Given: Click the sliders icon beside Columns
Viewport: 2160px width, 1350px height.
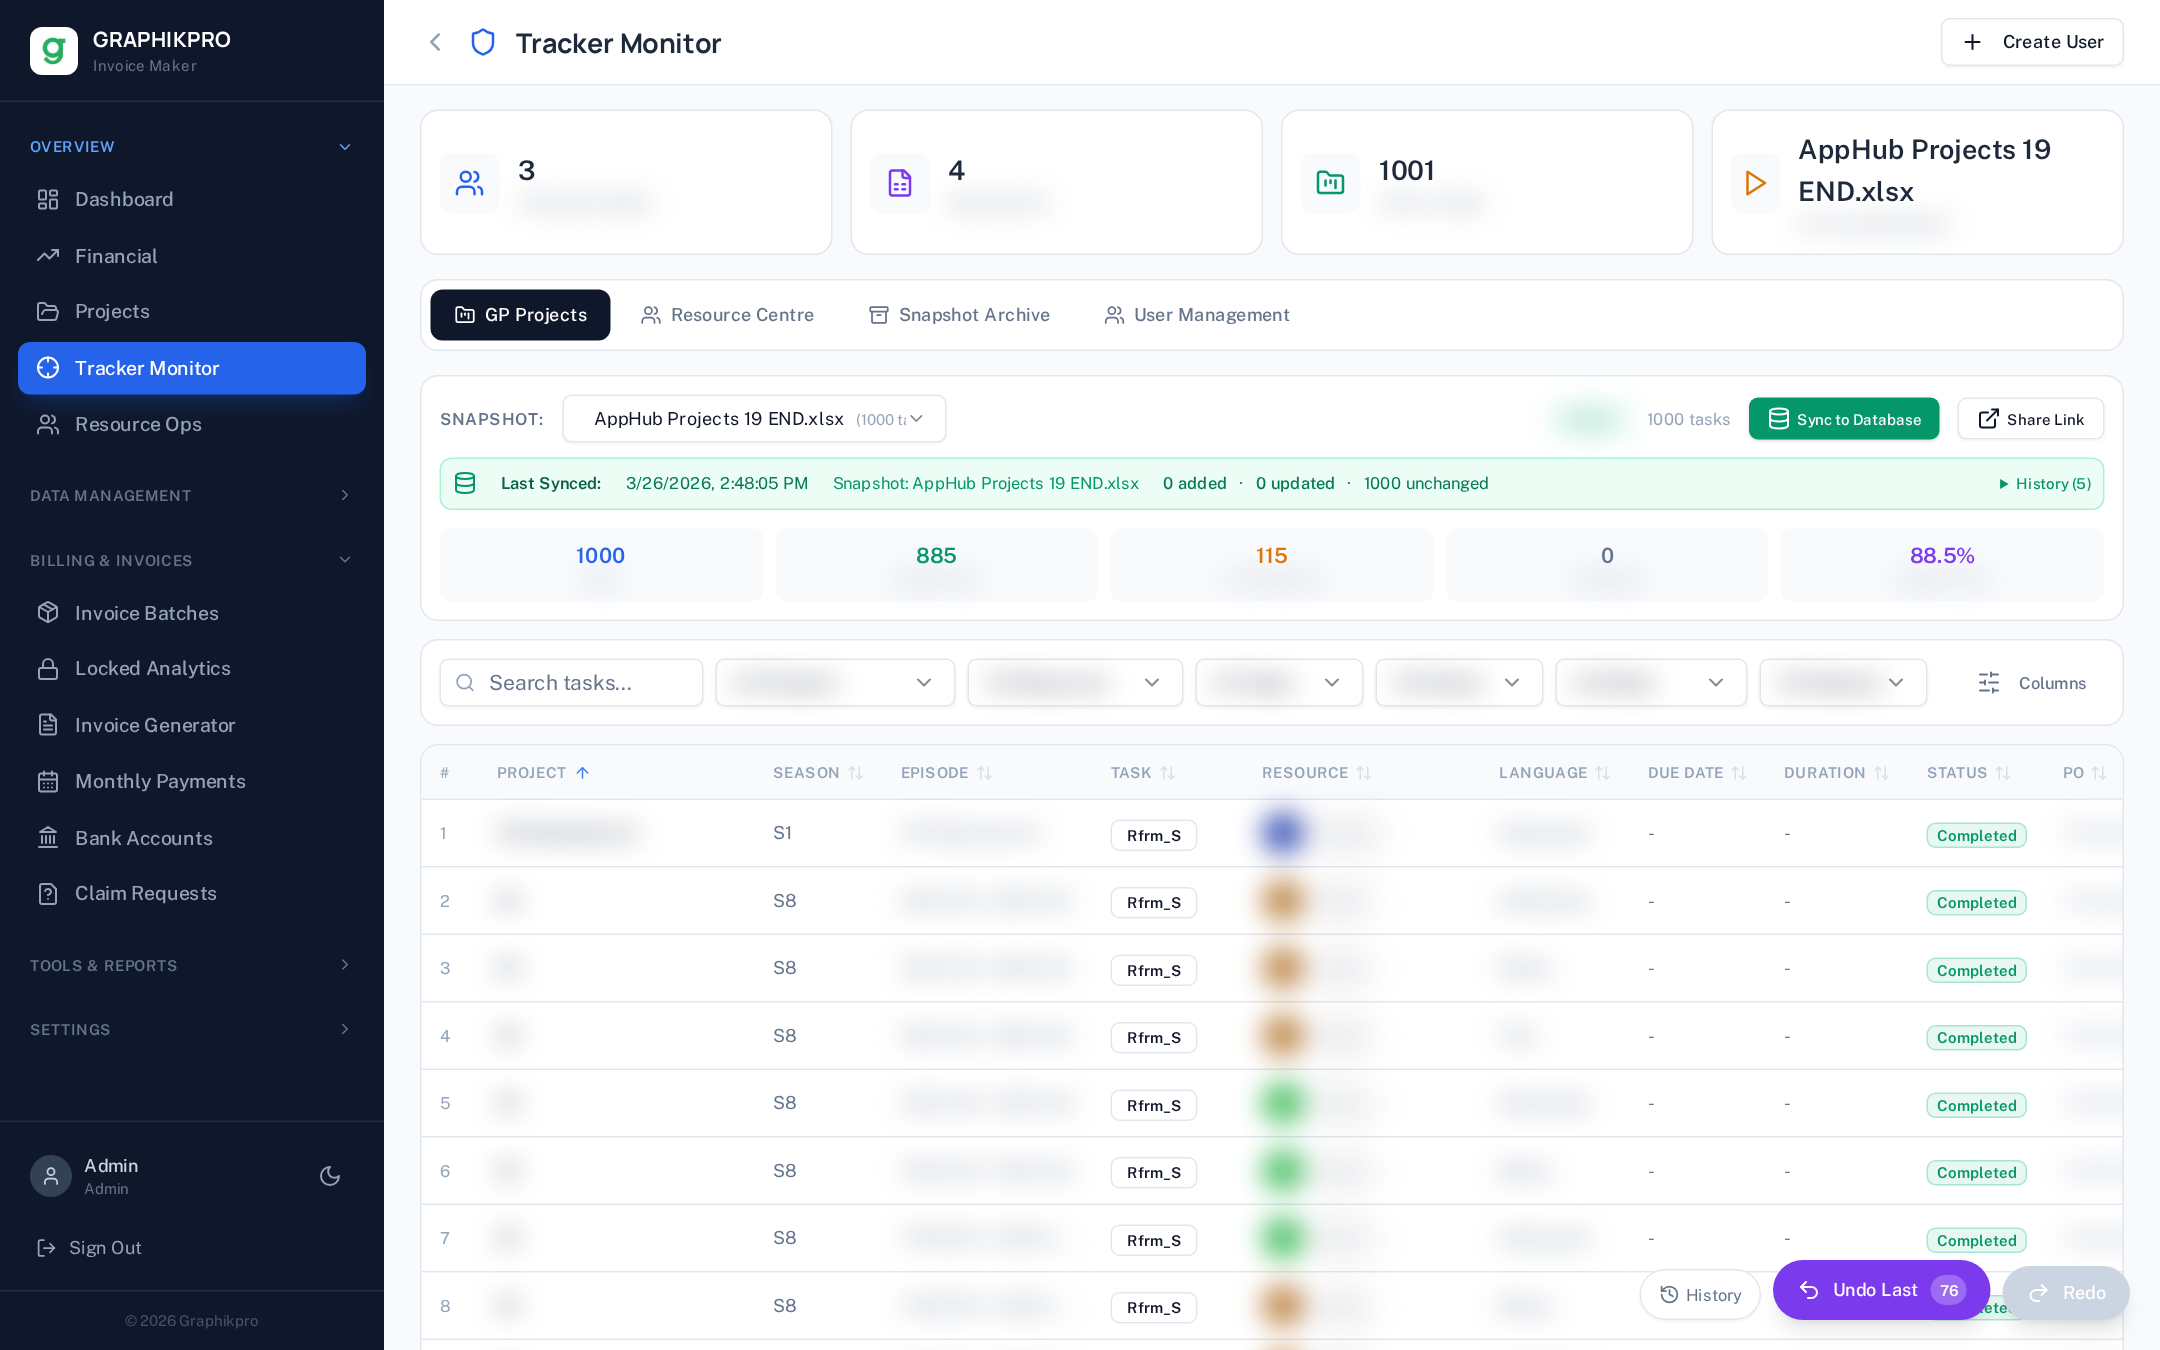Looking at the screenshot, I should 1989,683.
